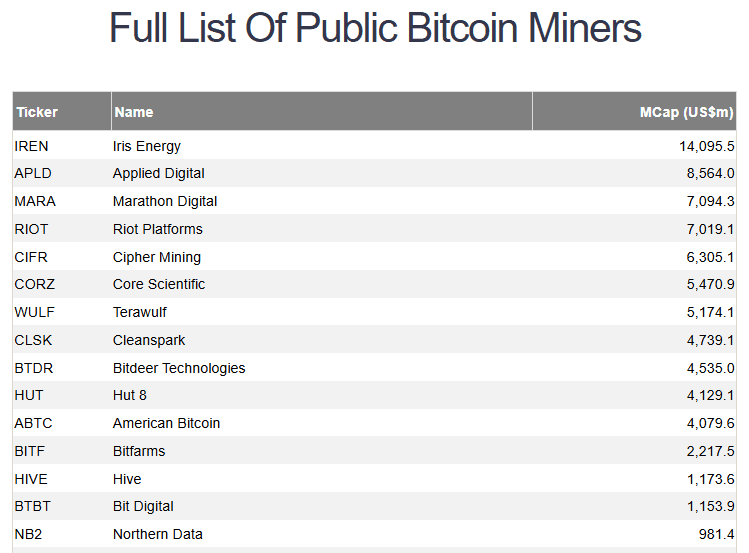Select Bitfarms in the table
This screenshot has height=553, width=749.
[x=139, y=451]
